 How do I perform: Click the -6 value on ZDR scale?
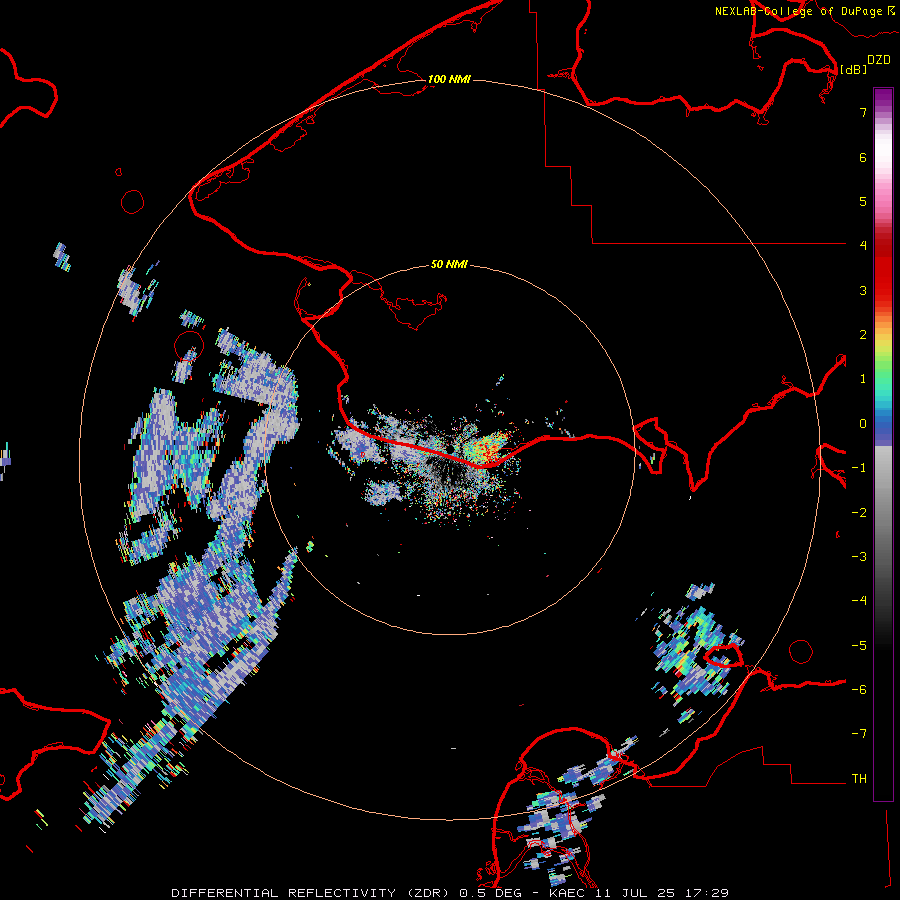859,690
